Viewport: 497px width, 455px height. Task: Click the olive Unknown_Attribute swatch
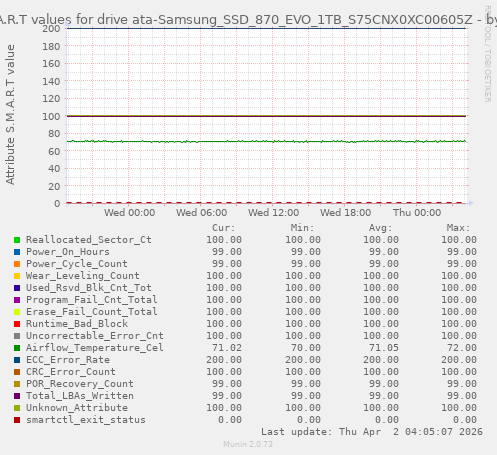pos(17,408)
